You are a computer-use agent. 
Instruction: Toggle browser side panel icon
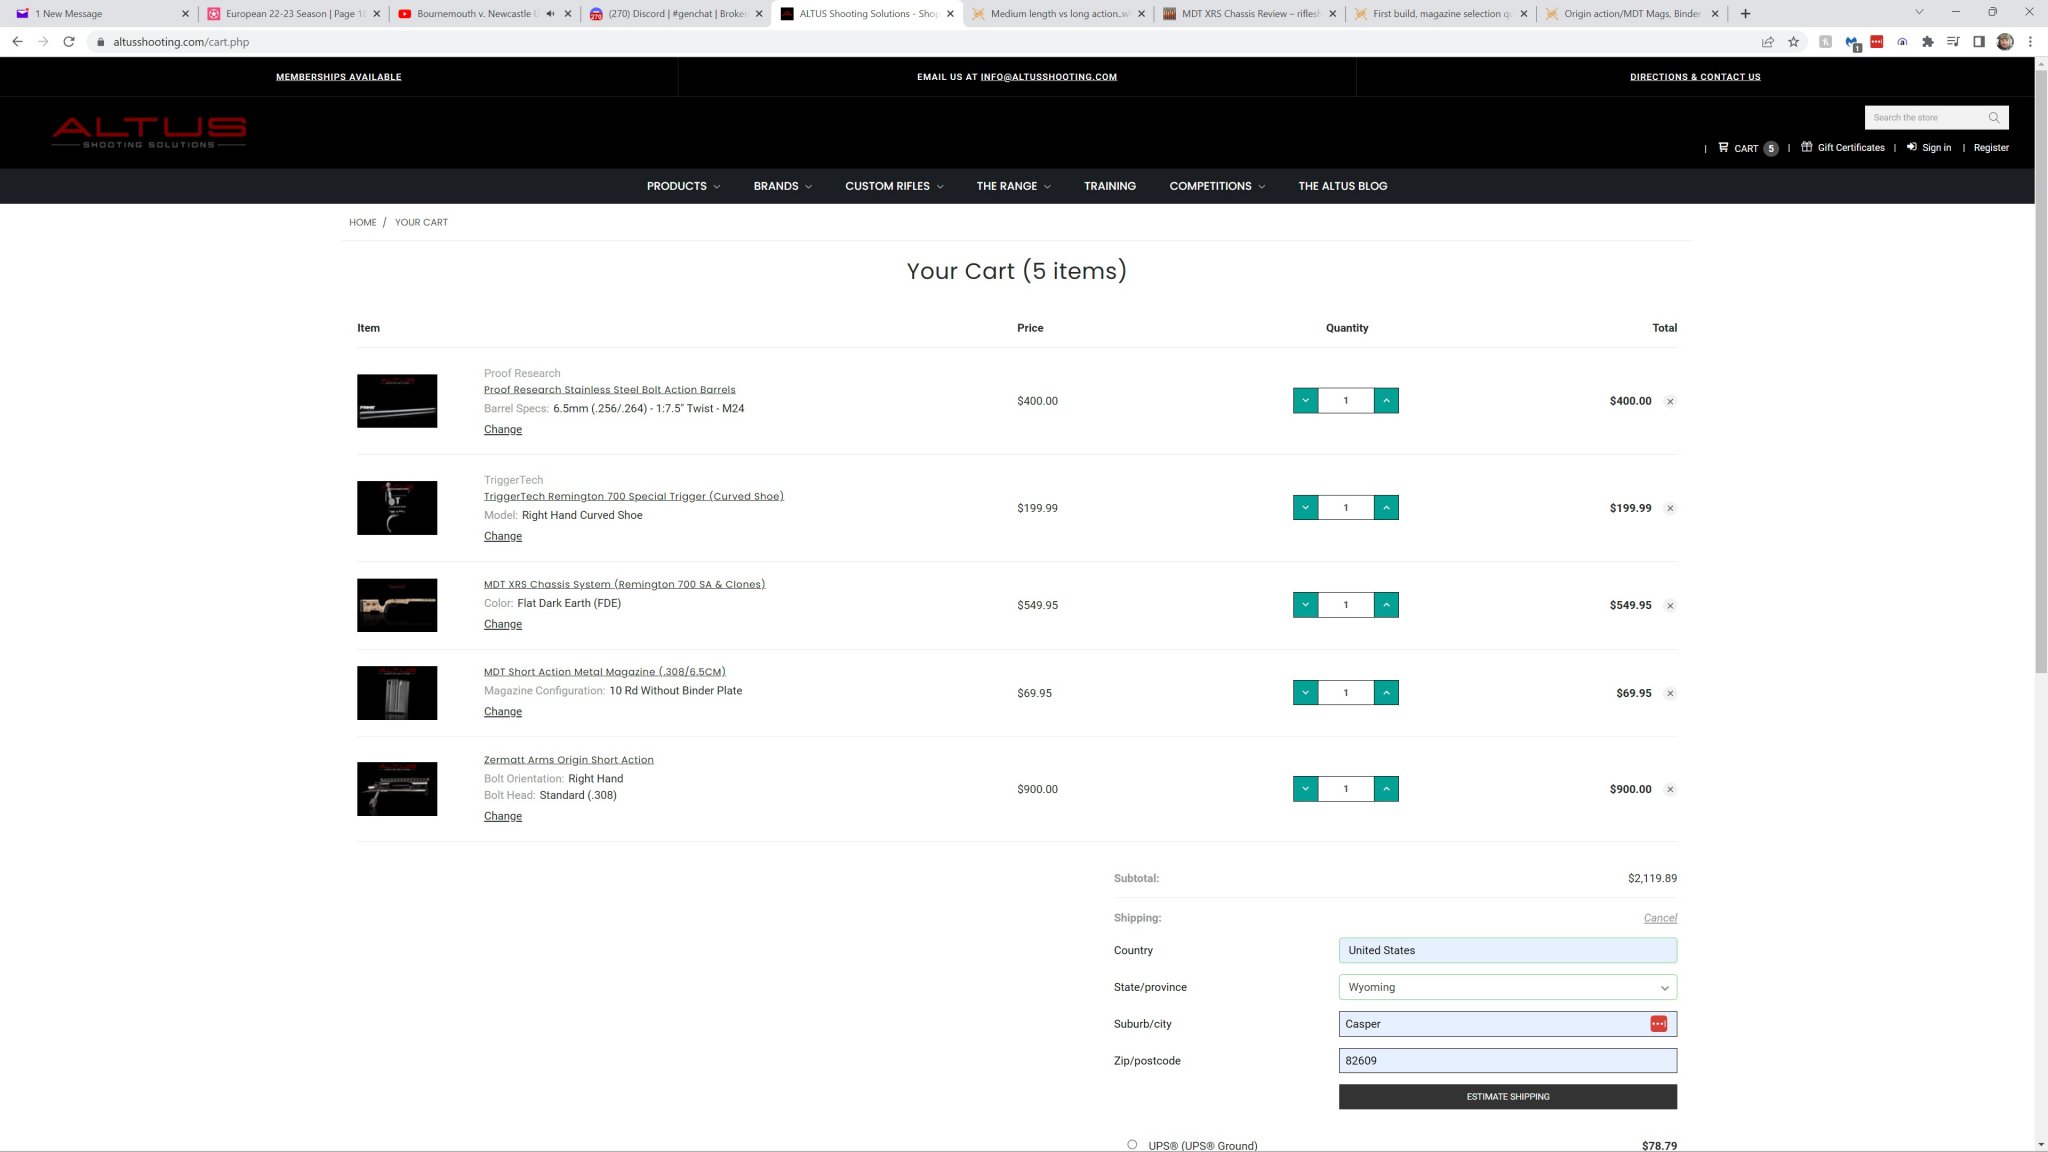point(1979,42)
